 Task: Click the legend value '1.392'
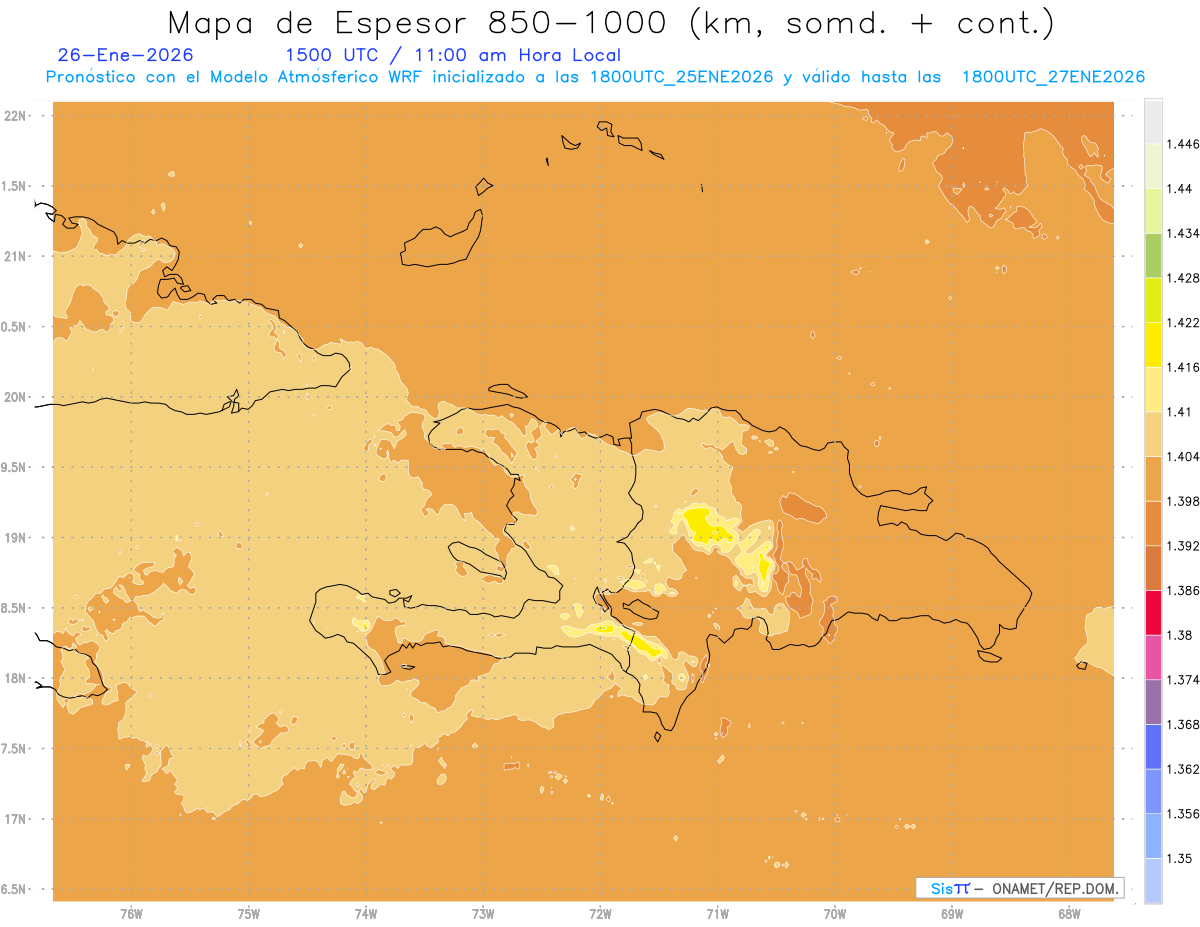click(x=1183, y=546)
